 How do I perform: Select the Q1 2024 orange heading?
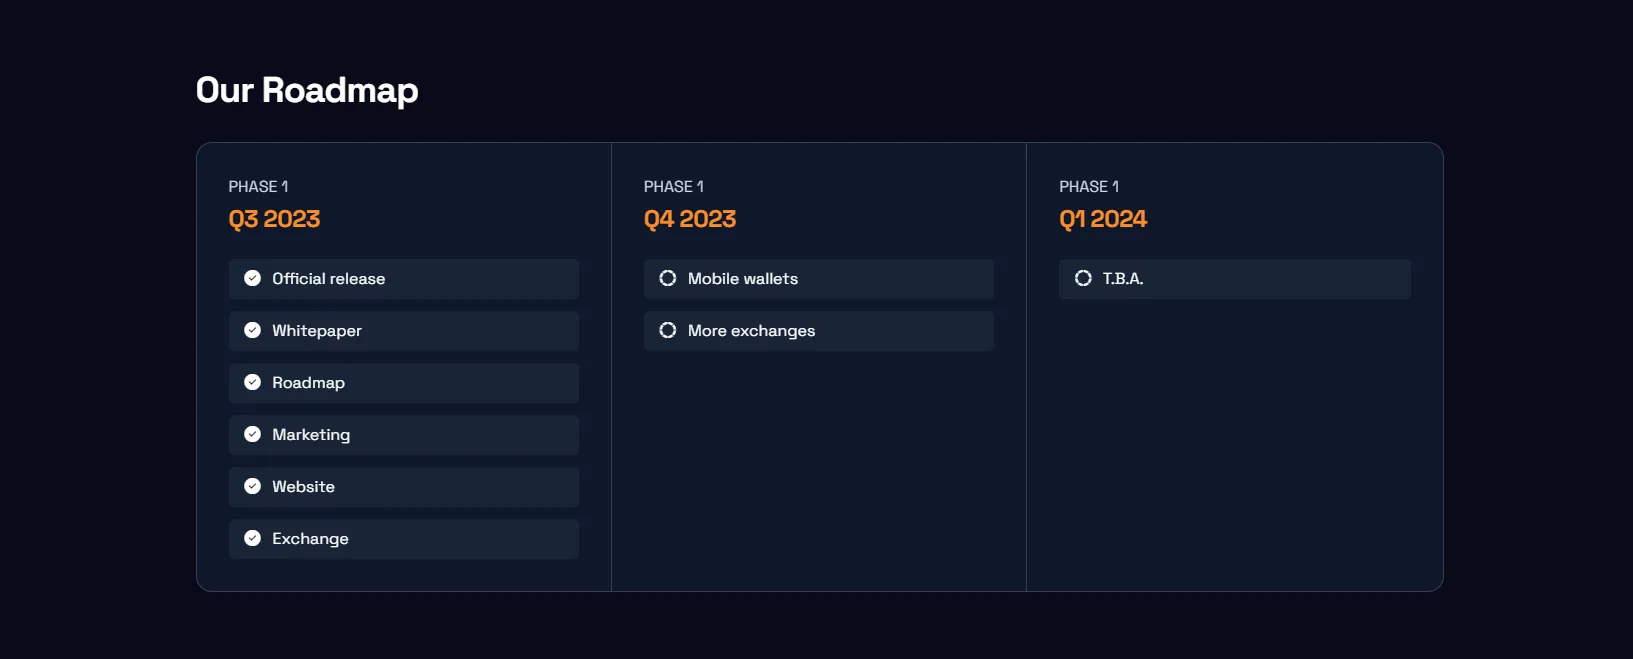(x=1103, y=219)
